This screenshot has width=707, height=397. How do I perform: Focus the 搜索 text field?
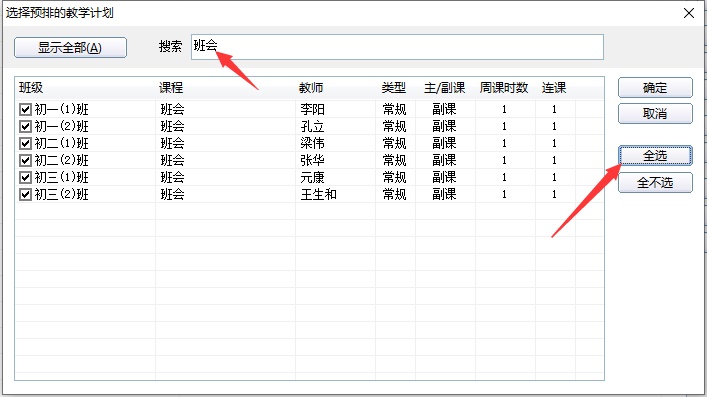pyautogui.click(x=397, y=47)
